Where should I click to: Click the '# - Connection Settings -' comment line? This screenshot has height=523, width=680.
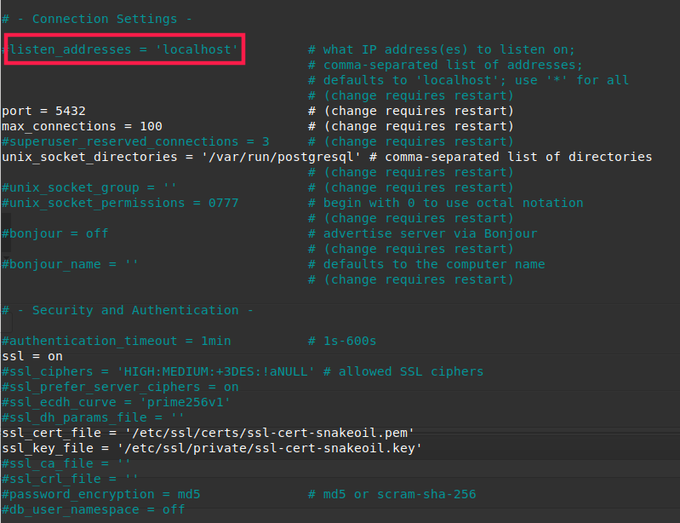(97, 19)
